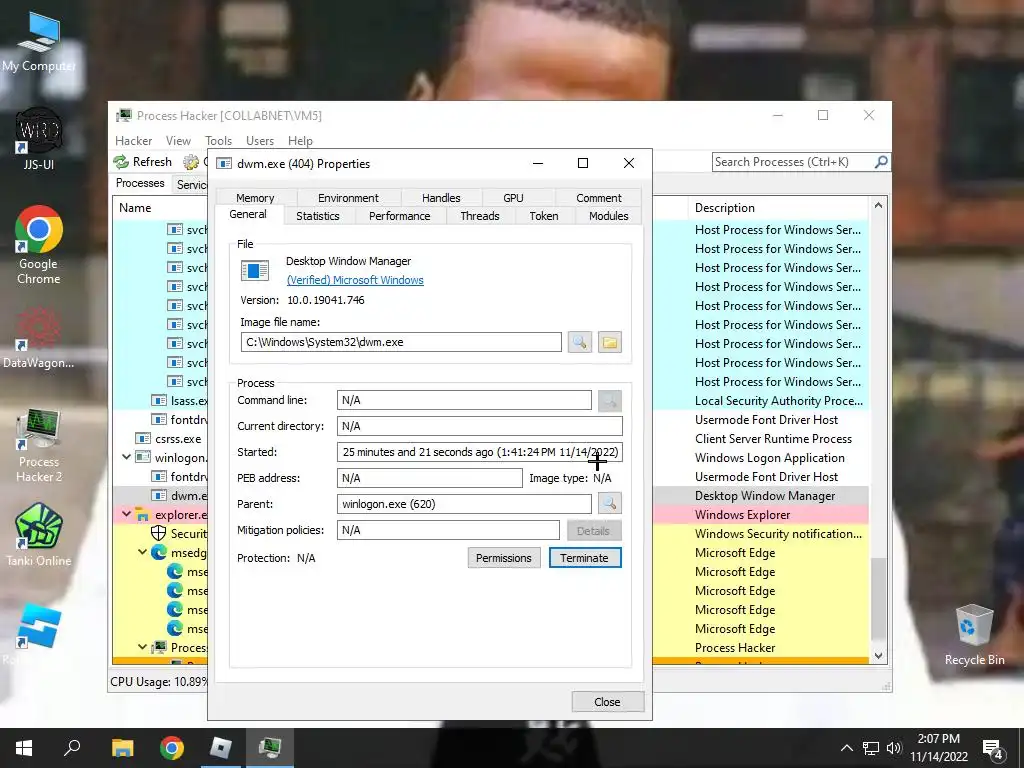The width and height of the screenshot is (1024, 768).
Task: Click the Windows Security shield icon in process list
Action: [x=158, y=534]
